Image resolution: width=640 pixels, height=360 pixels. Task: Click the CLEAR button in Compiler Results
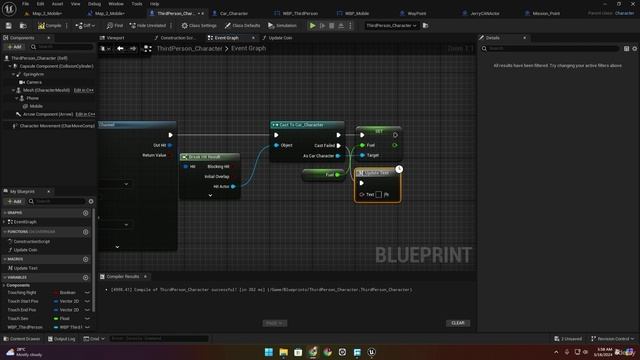pos(458,323)
